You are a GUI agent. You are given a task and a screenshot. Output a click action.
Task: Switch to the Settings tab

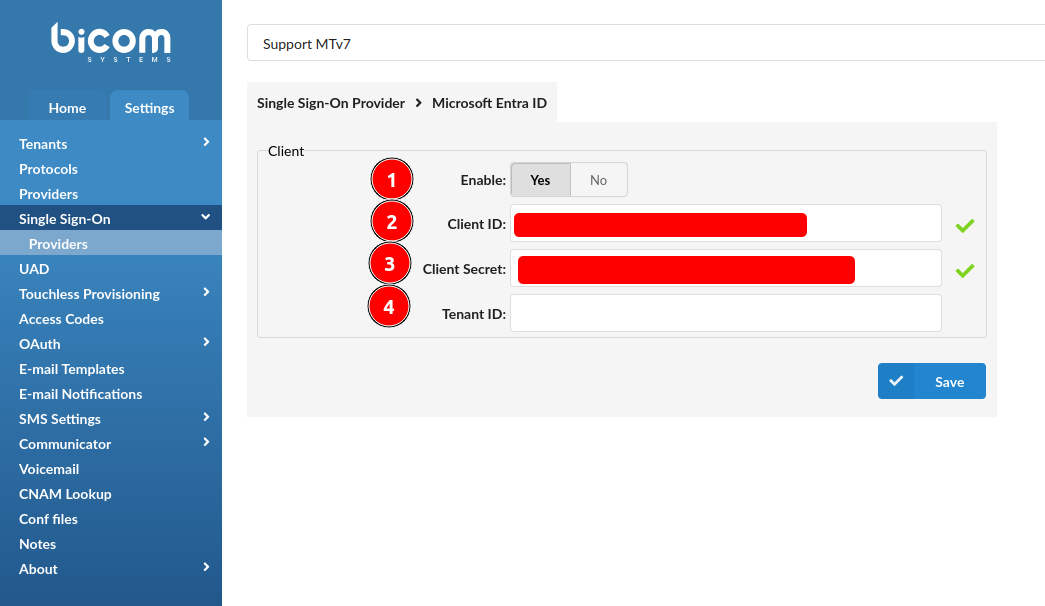pyautogui.click(x=149, y=107)
